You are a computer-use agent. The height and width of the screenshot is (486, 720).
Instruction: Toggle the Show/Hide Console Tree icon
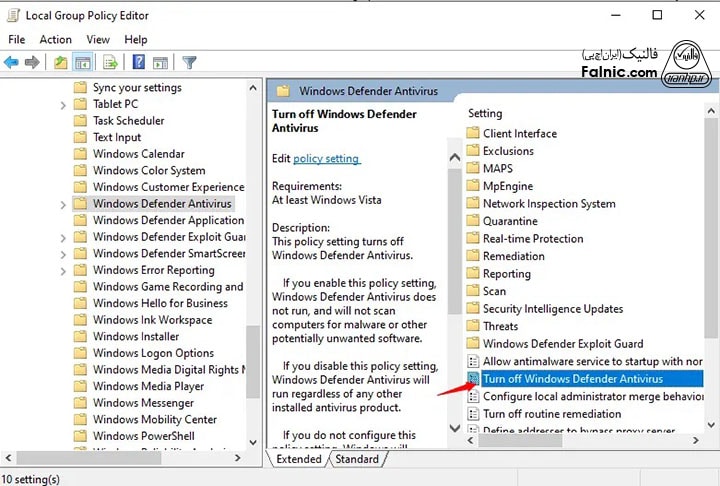(x=83, y=62)
